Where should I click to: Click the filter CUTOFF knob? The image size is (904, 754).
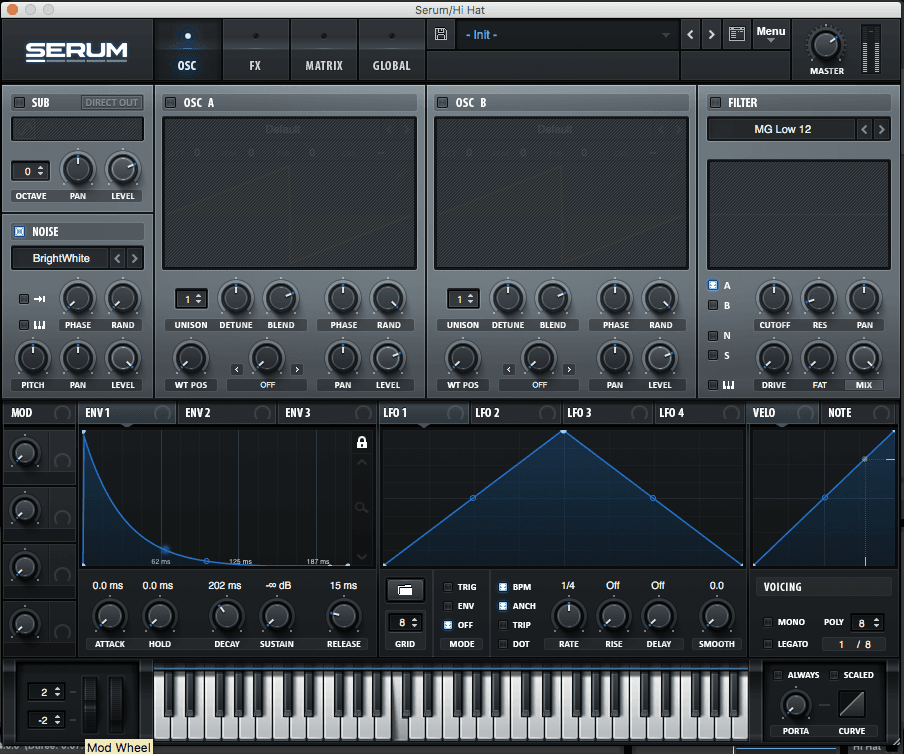point(774,297)
